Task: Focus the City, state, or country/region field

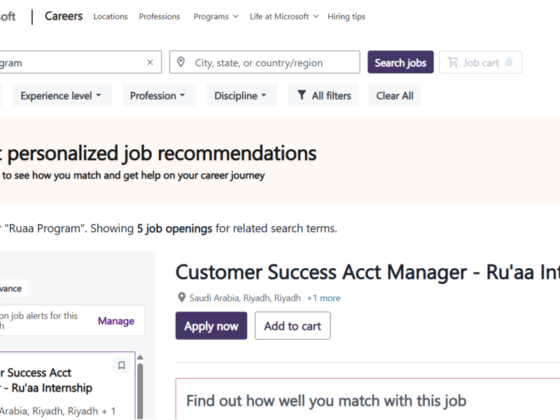Action: point(265,62)
